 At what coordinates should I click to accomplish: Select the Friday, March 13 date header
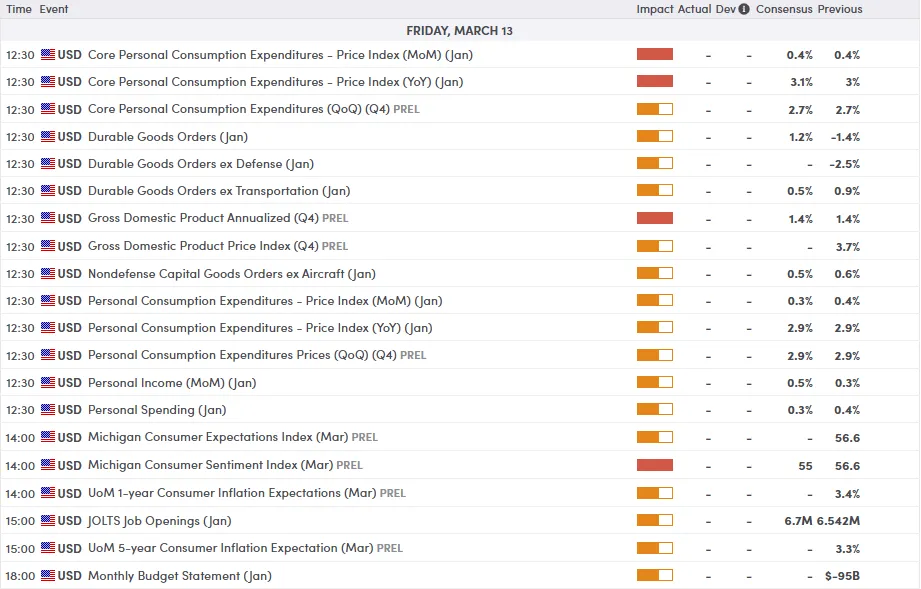459,31
